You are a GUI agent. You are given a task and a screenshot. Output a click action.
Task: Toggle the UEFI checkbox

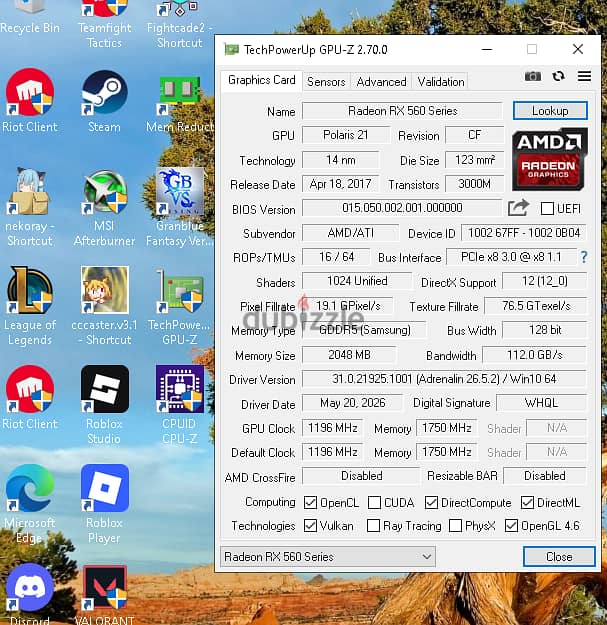point(547,208)
